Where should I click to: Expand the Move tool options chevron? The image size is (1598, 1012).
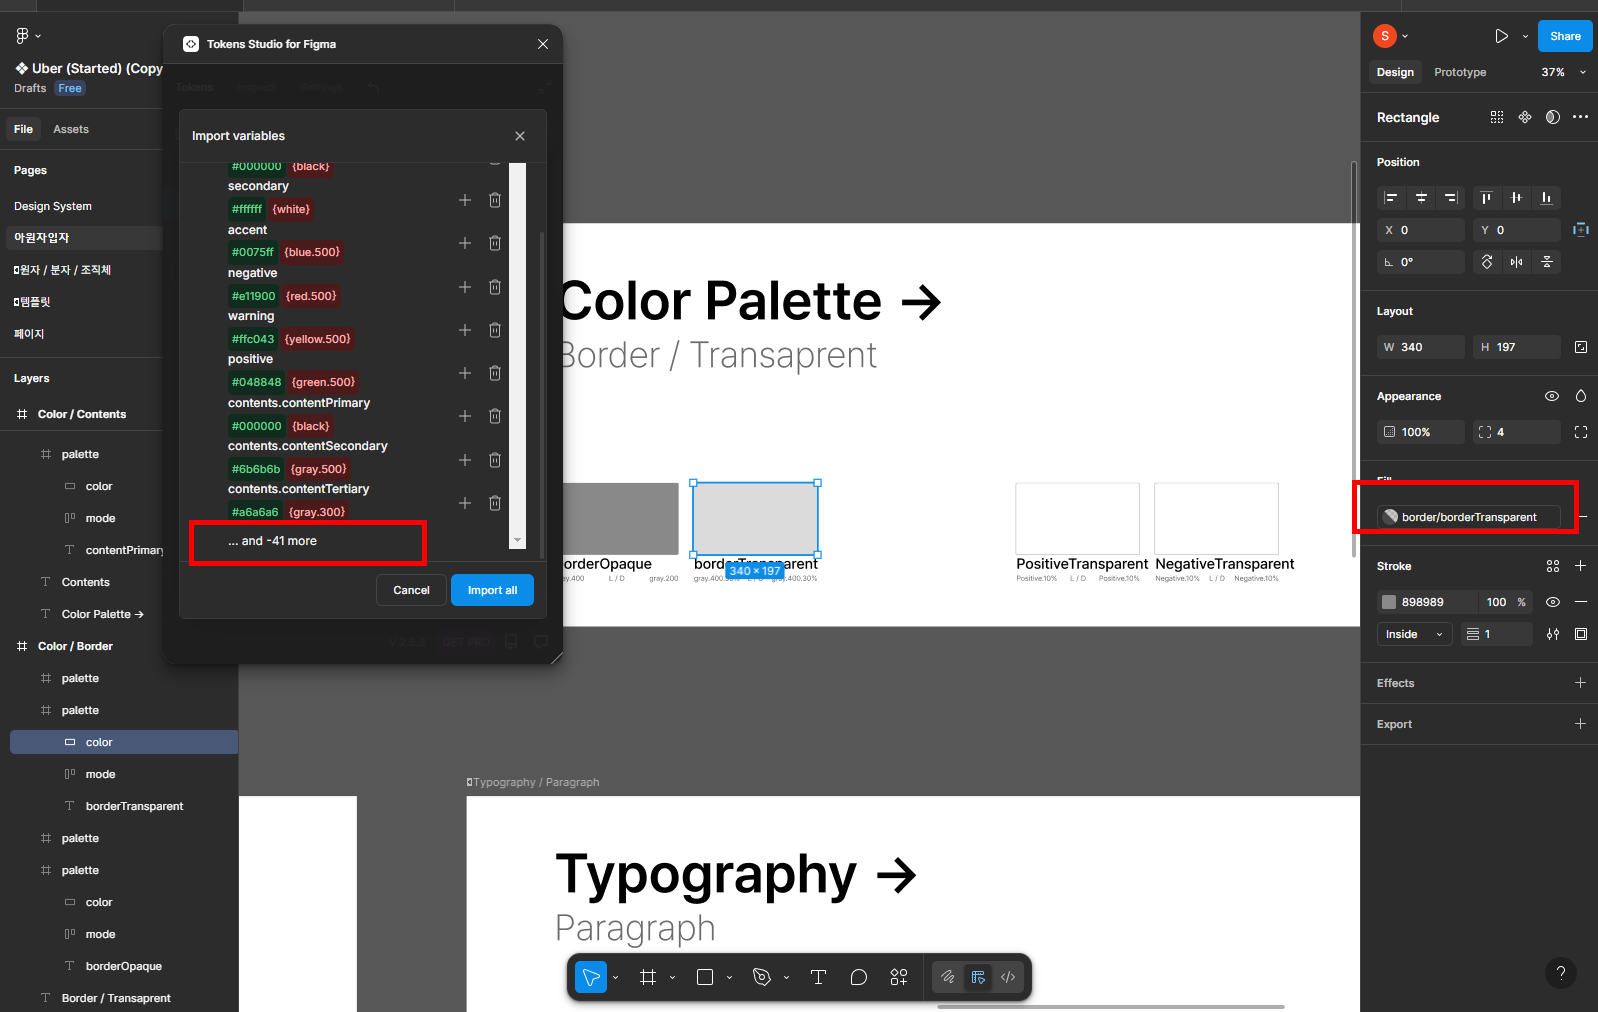(615, 977)
